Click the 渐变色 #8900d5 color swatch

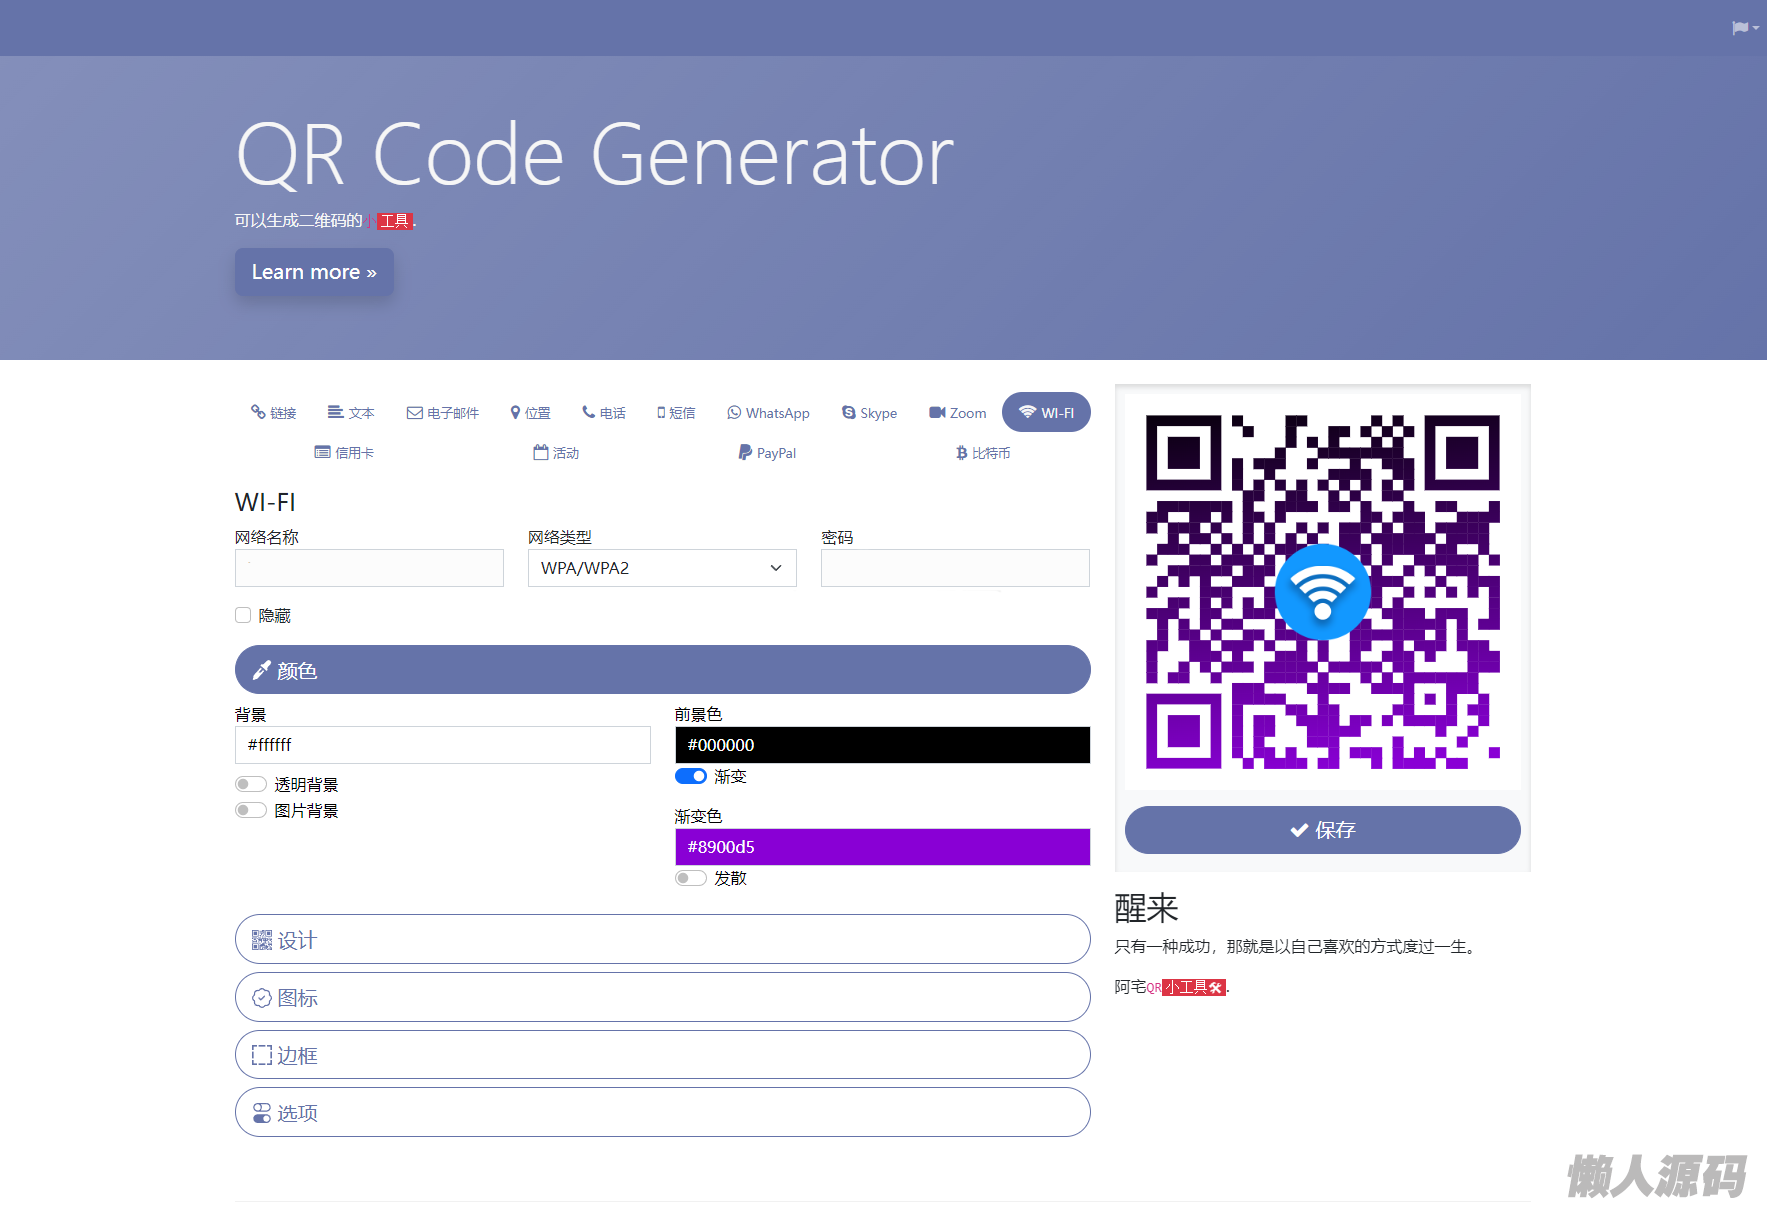click(883, 847)
